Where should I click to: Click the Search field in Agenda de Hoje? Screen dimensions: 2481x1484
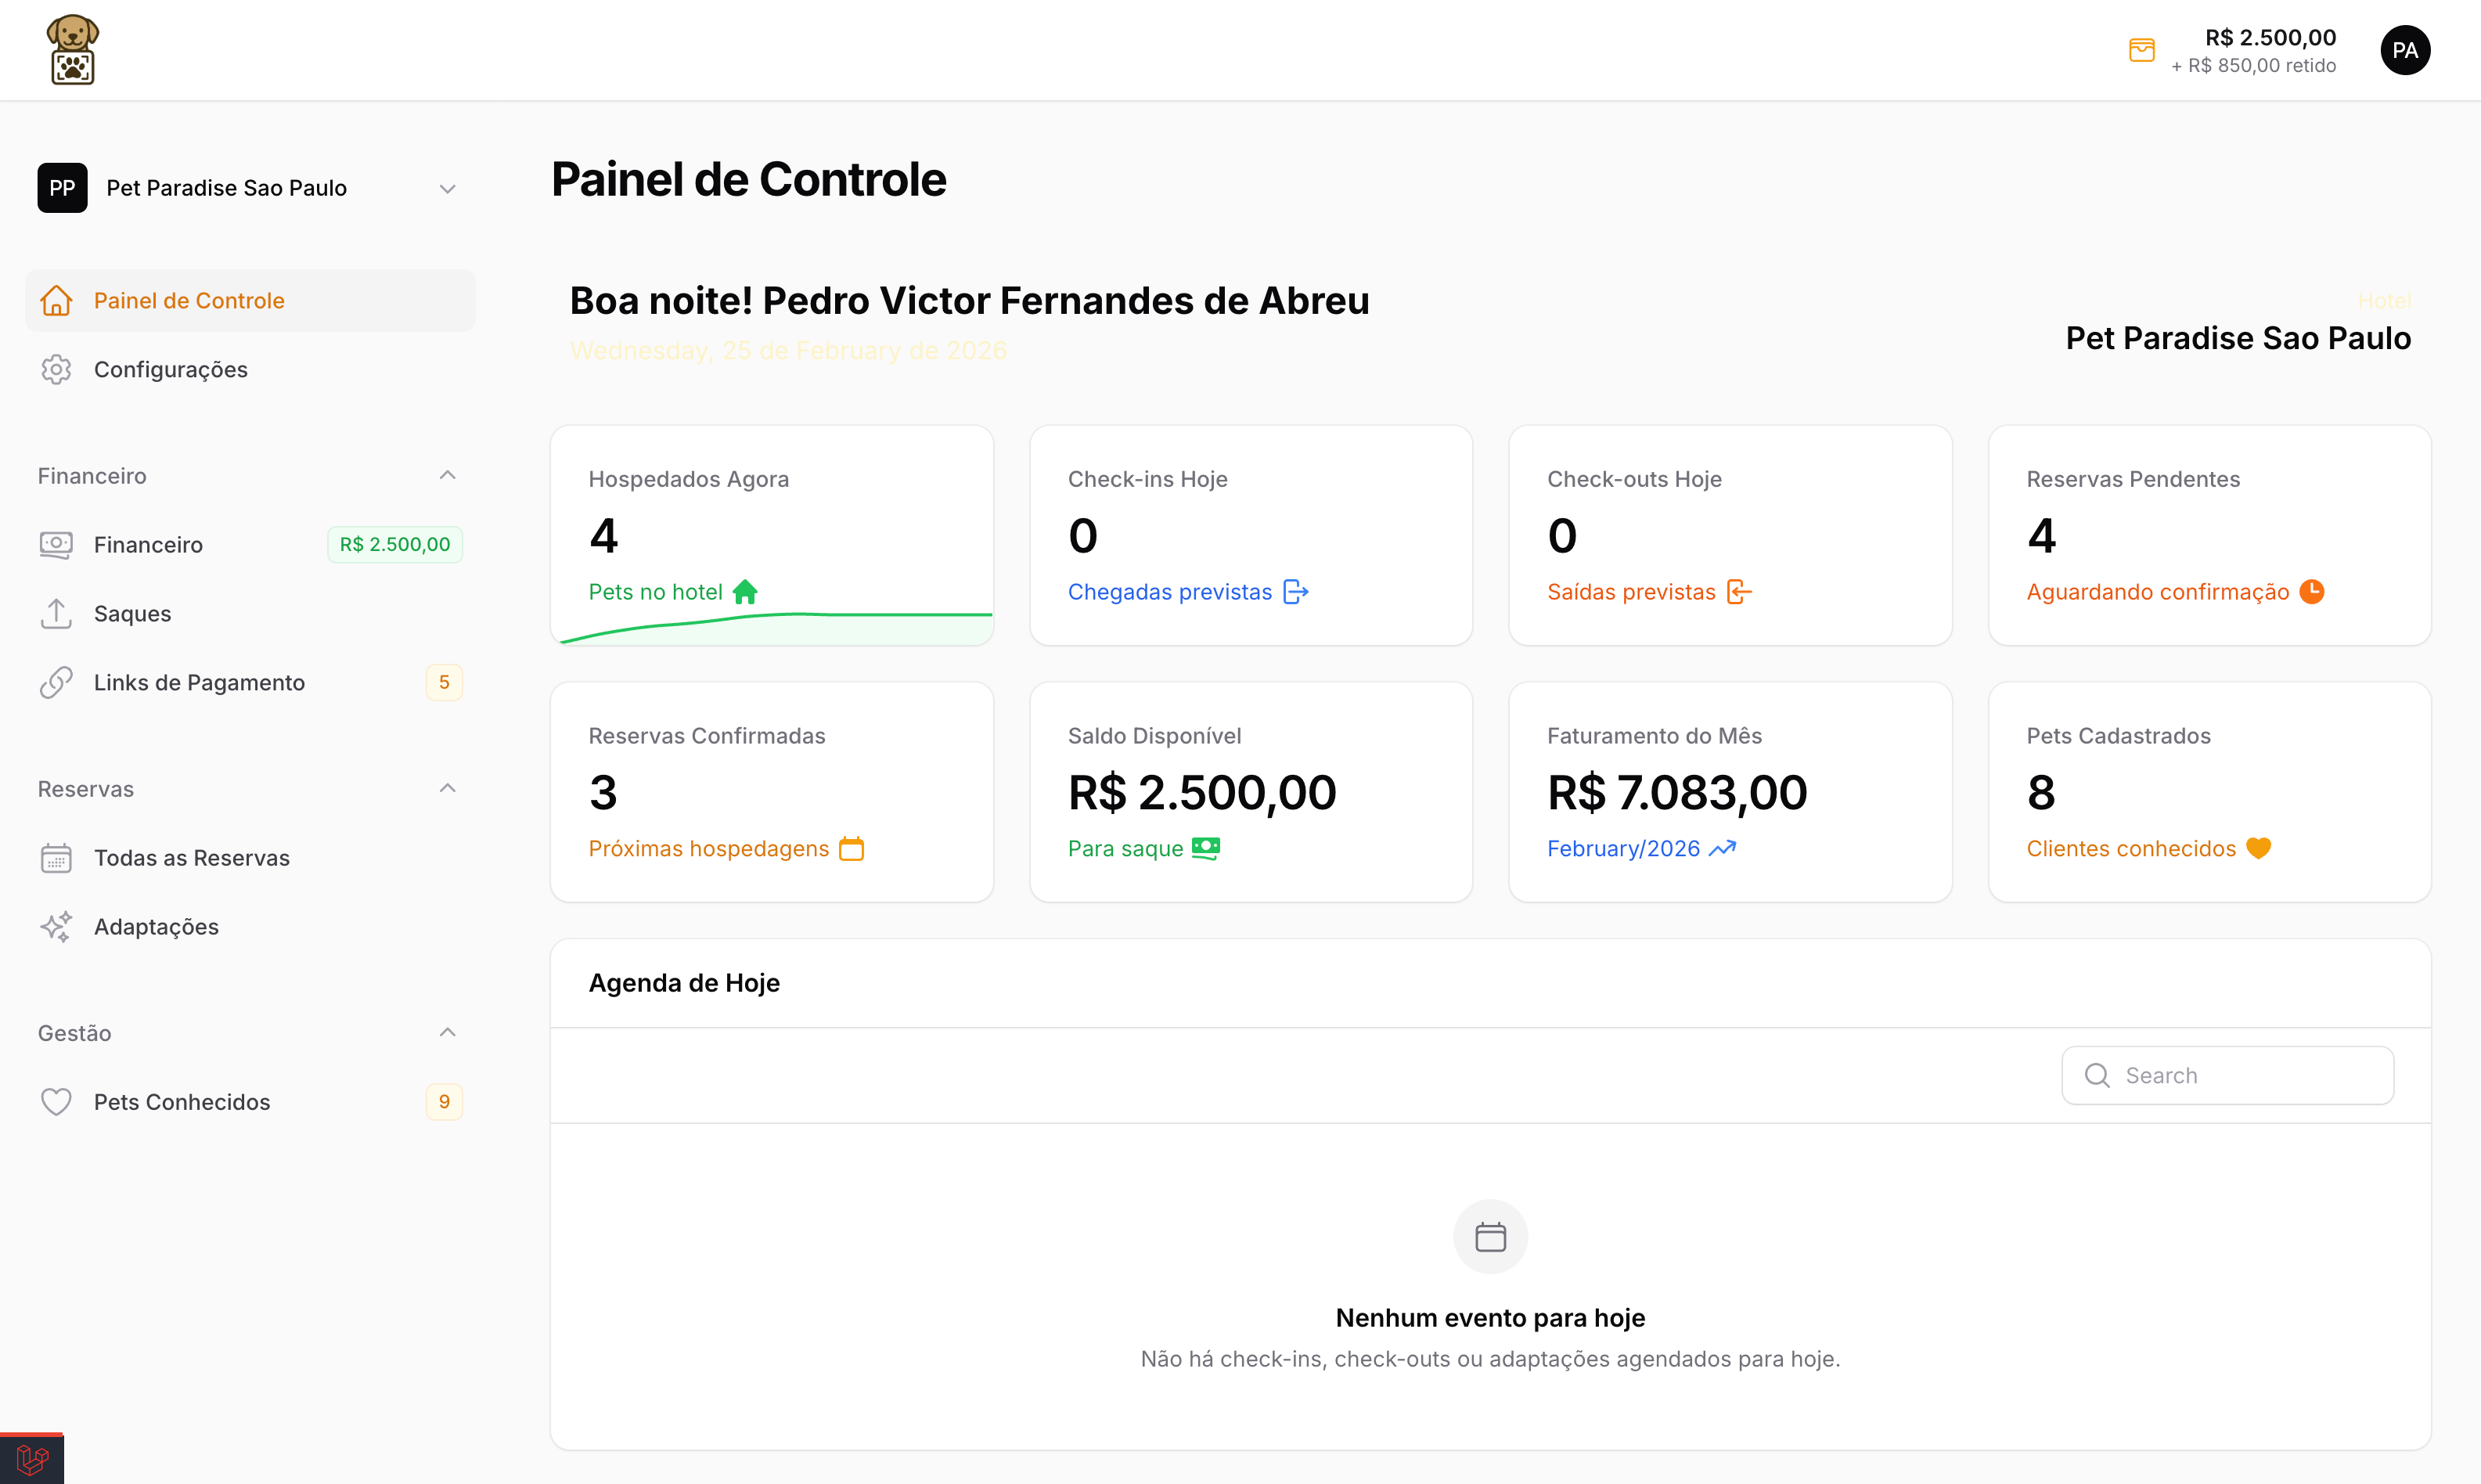coord(2240,1075)
